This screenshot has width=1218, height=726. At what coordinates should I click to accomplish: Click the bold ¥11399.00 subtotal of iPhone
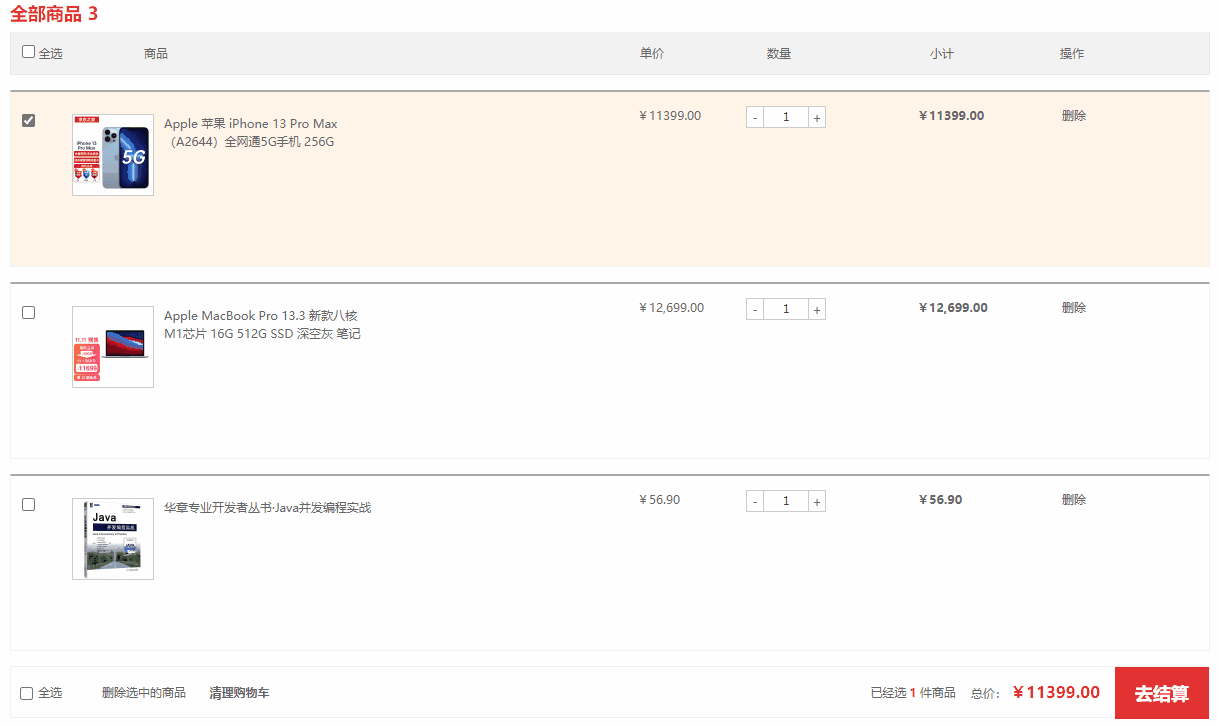coord(952,115)
